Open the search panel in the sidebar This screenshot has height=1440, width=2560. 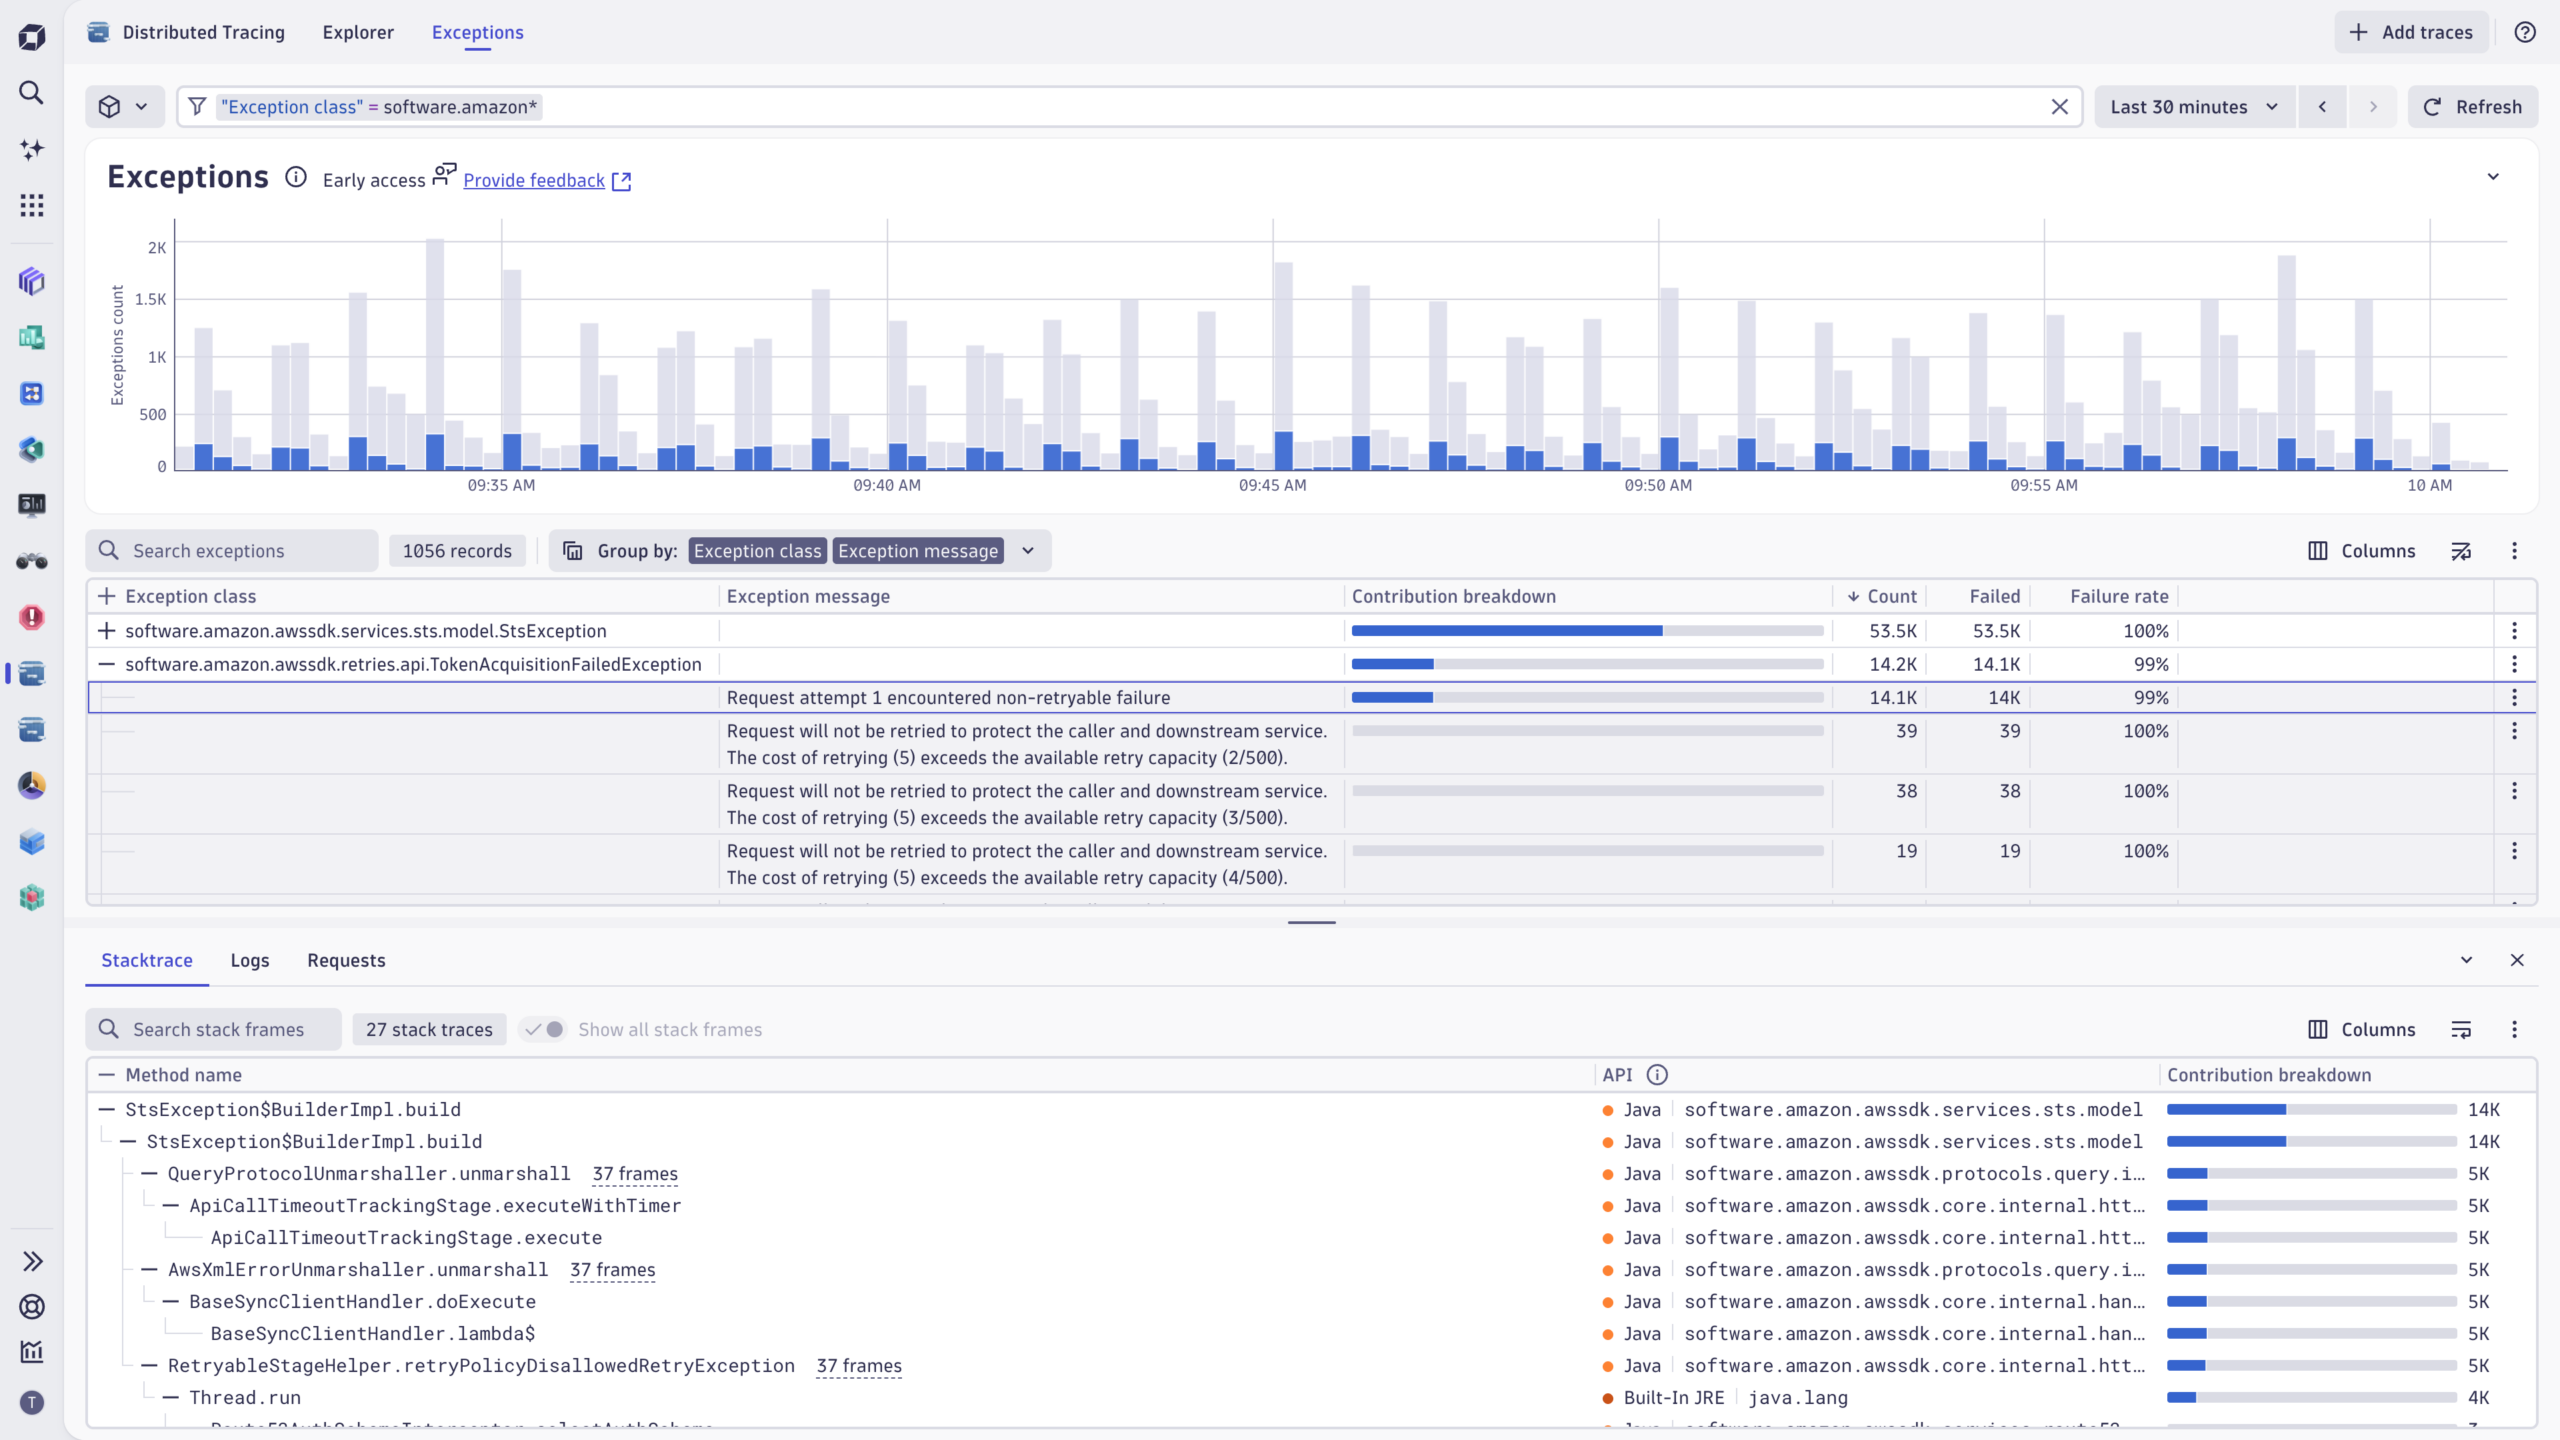pos(31,92)
